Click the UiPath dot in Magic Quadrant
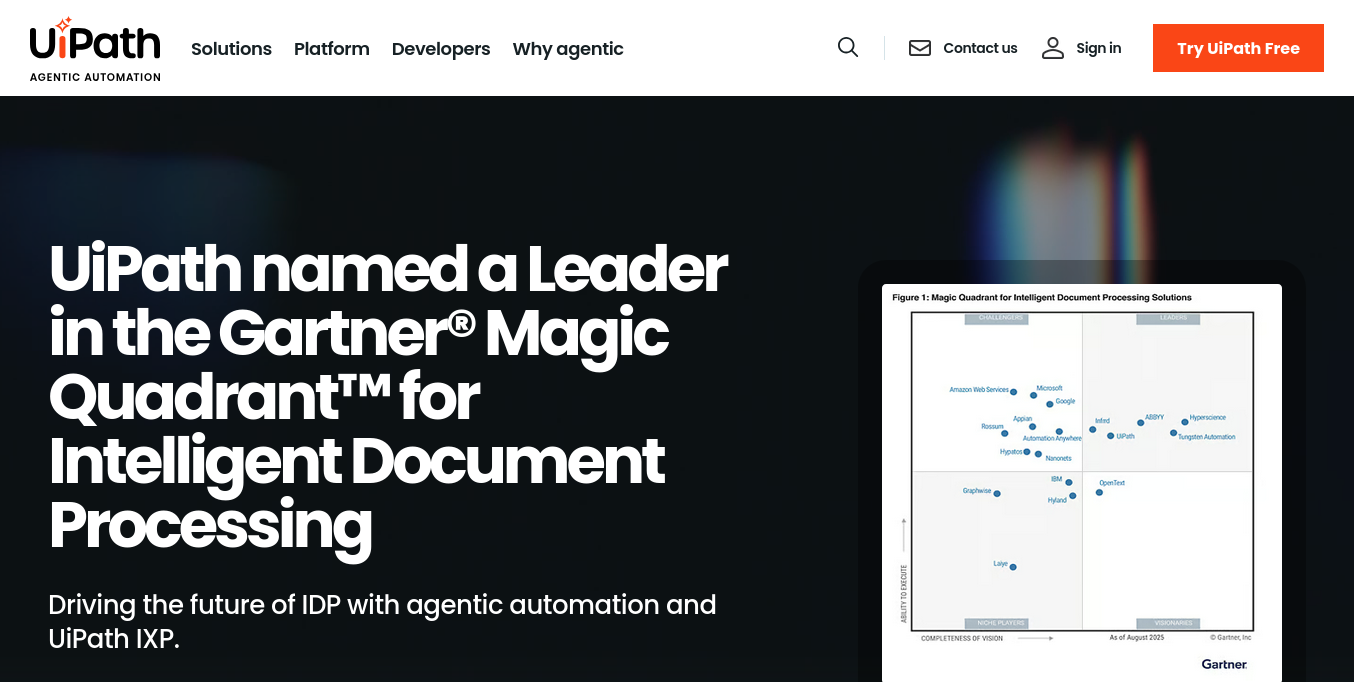This screenshot has height=682, width=1366. [1110, 436]
